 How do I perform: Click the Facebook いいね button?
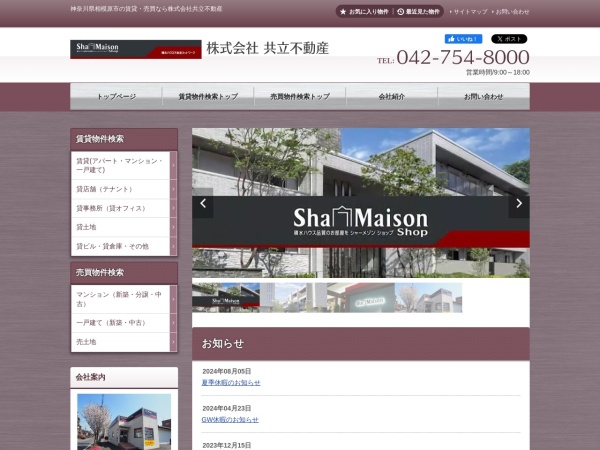point(463,39)
